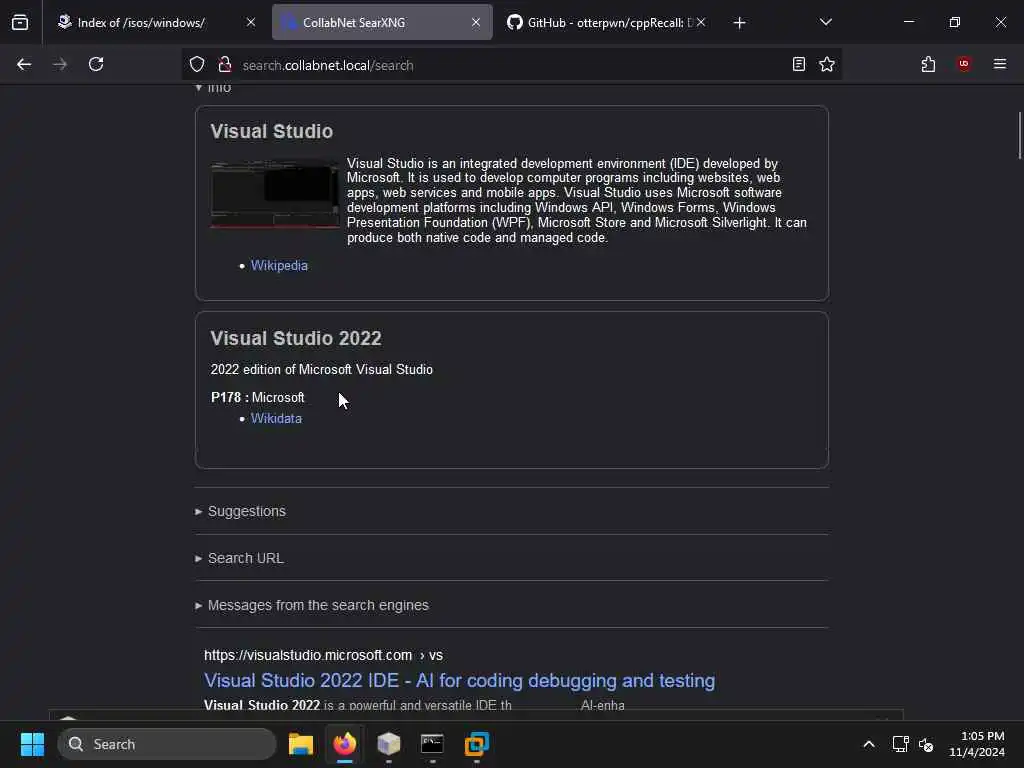The image size is (1024, 768).
Task: Open the Extensions puzzle icon
Action: pyautogui.click(x=928, y=64)
